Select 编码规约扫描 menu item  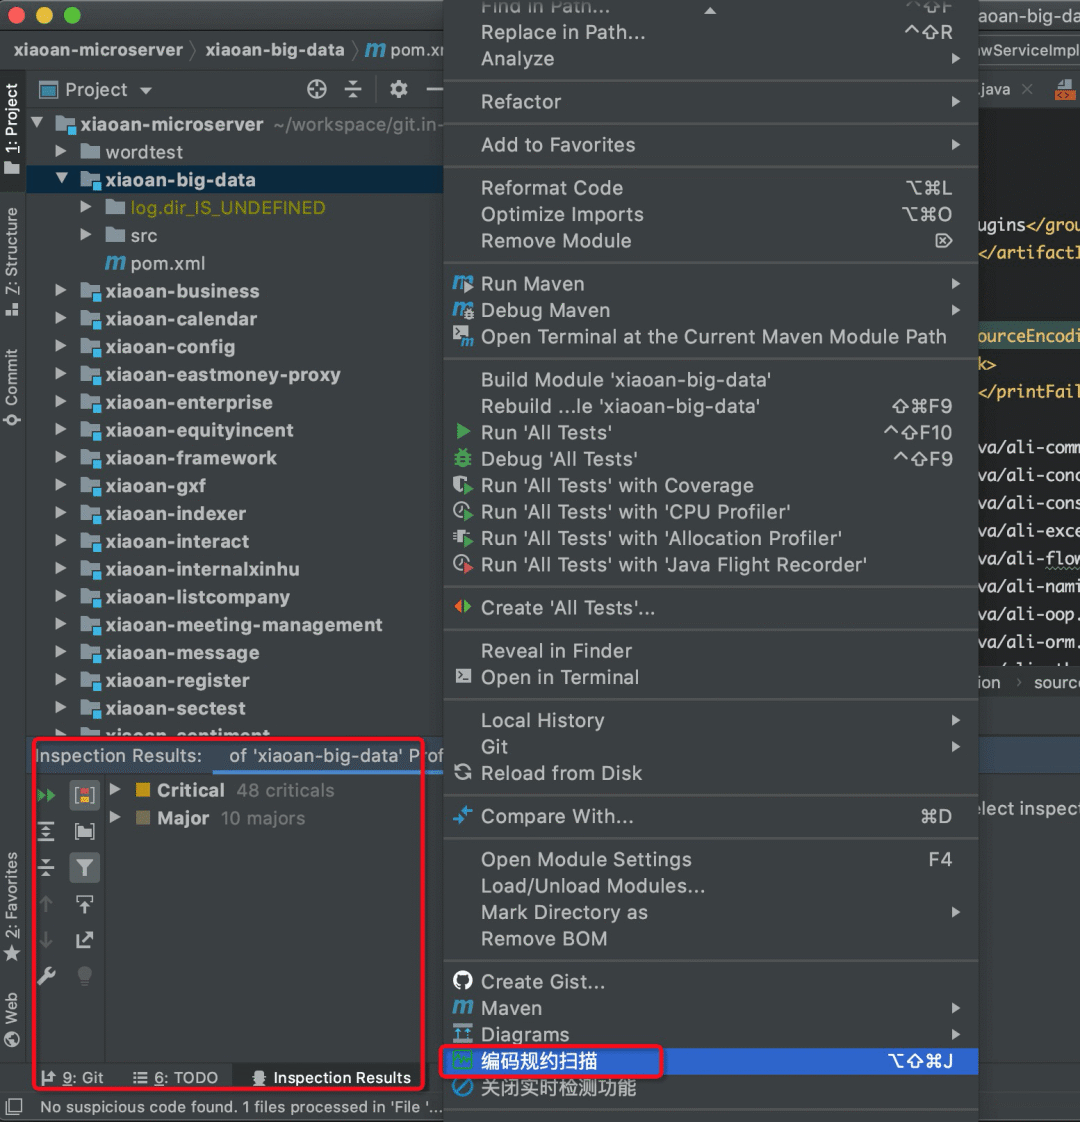711,1061
